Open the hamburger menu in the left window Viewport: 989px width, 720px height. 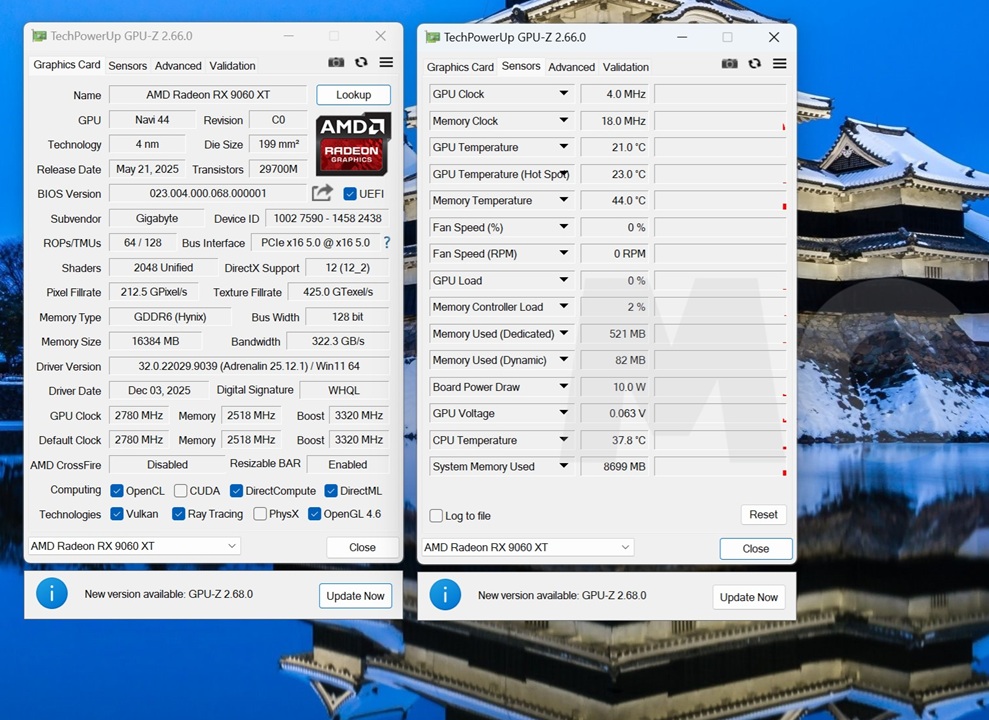386,62
